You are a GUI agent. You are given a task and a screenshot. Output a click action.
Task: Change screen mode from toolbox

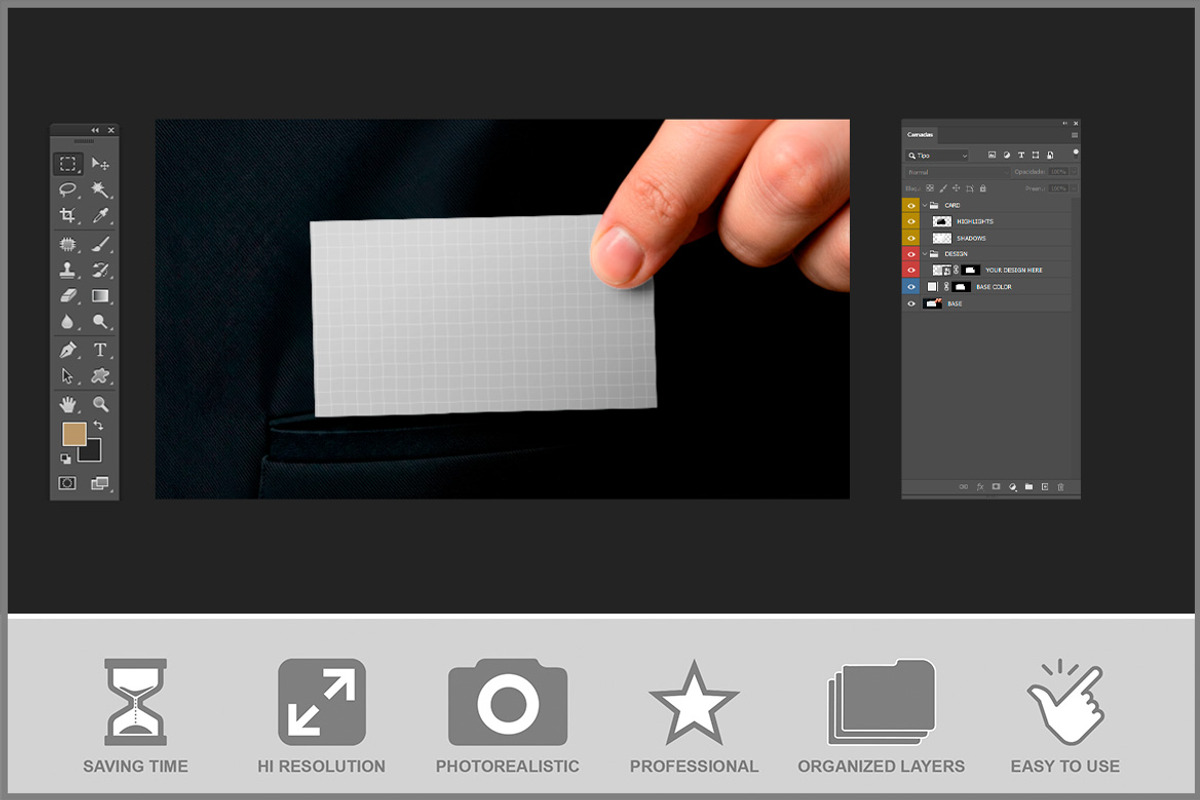click(100, 483)
